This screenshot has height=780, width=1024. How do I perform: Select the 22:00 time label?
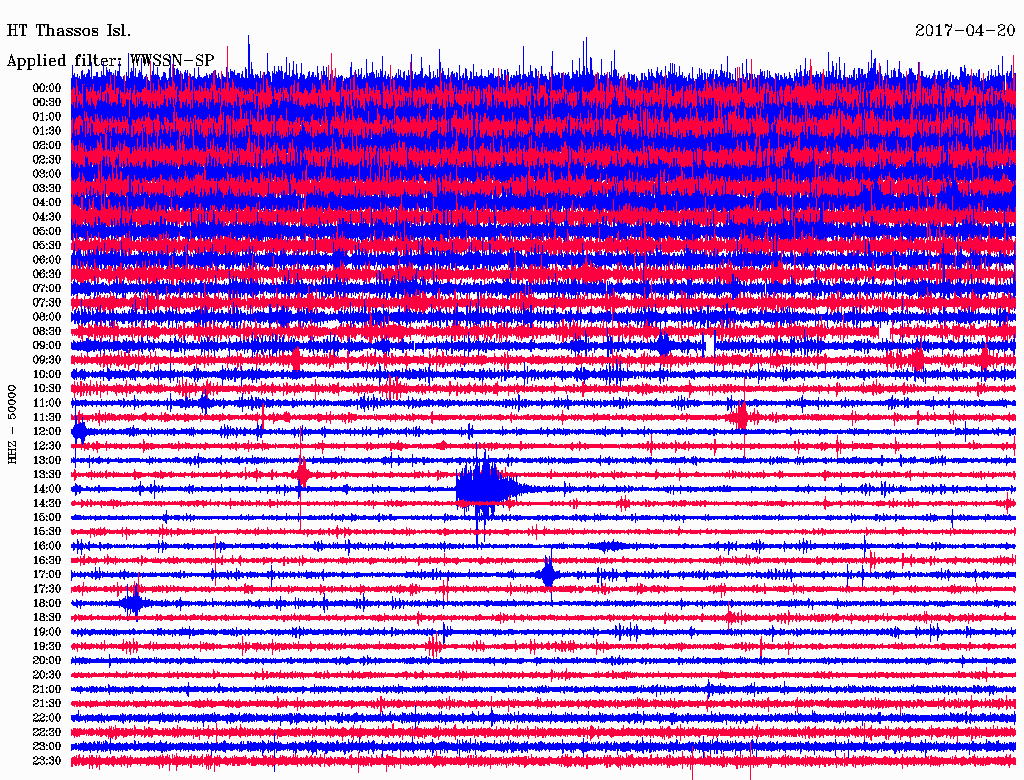(46, 718)
